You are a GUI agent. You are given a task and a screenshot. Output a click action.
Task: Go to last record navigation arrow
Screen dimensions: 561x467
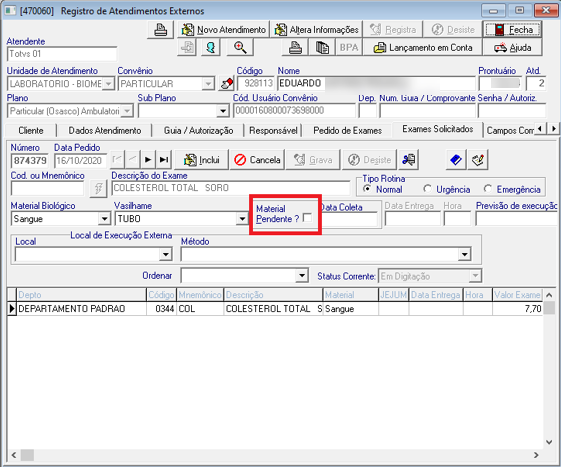[x=164, y=160]
